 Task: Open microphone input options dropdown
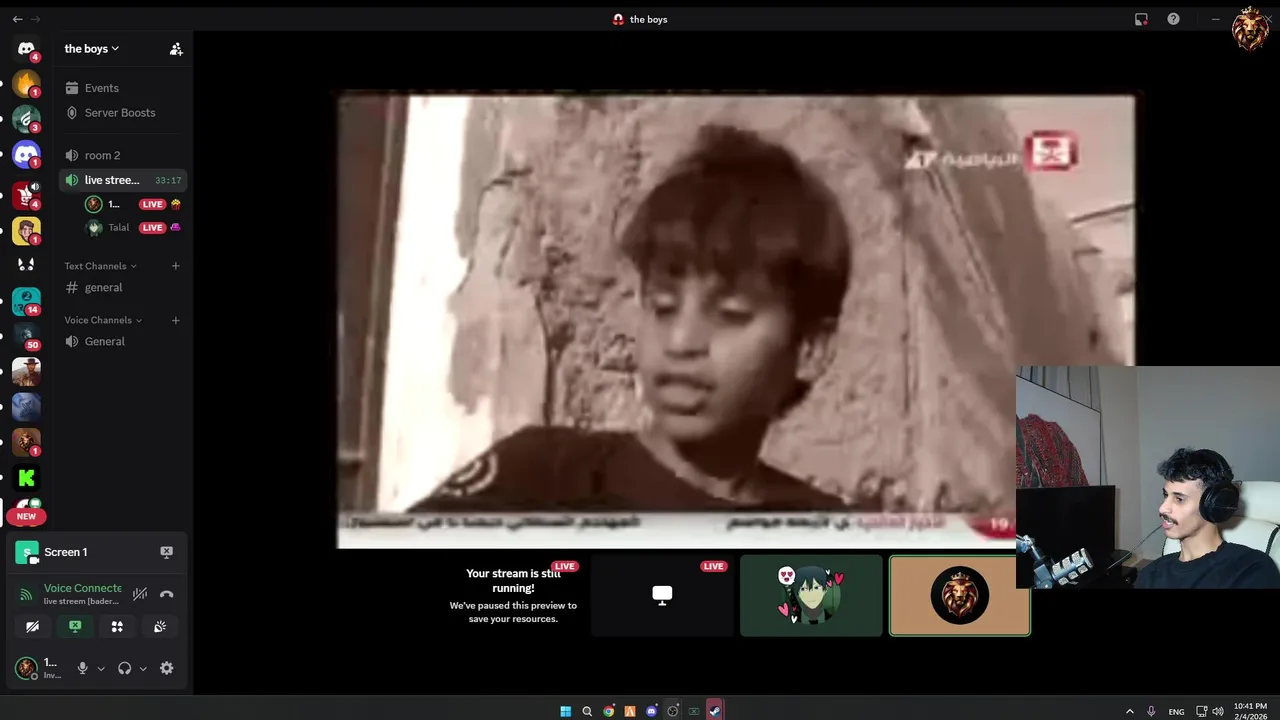click(x=100, y=668)
